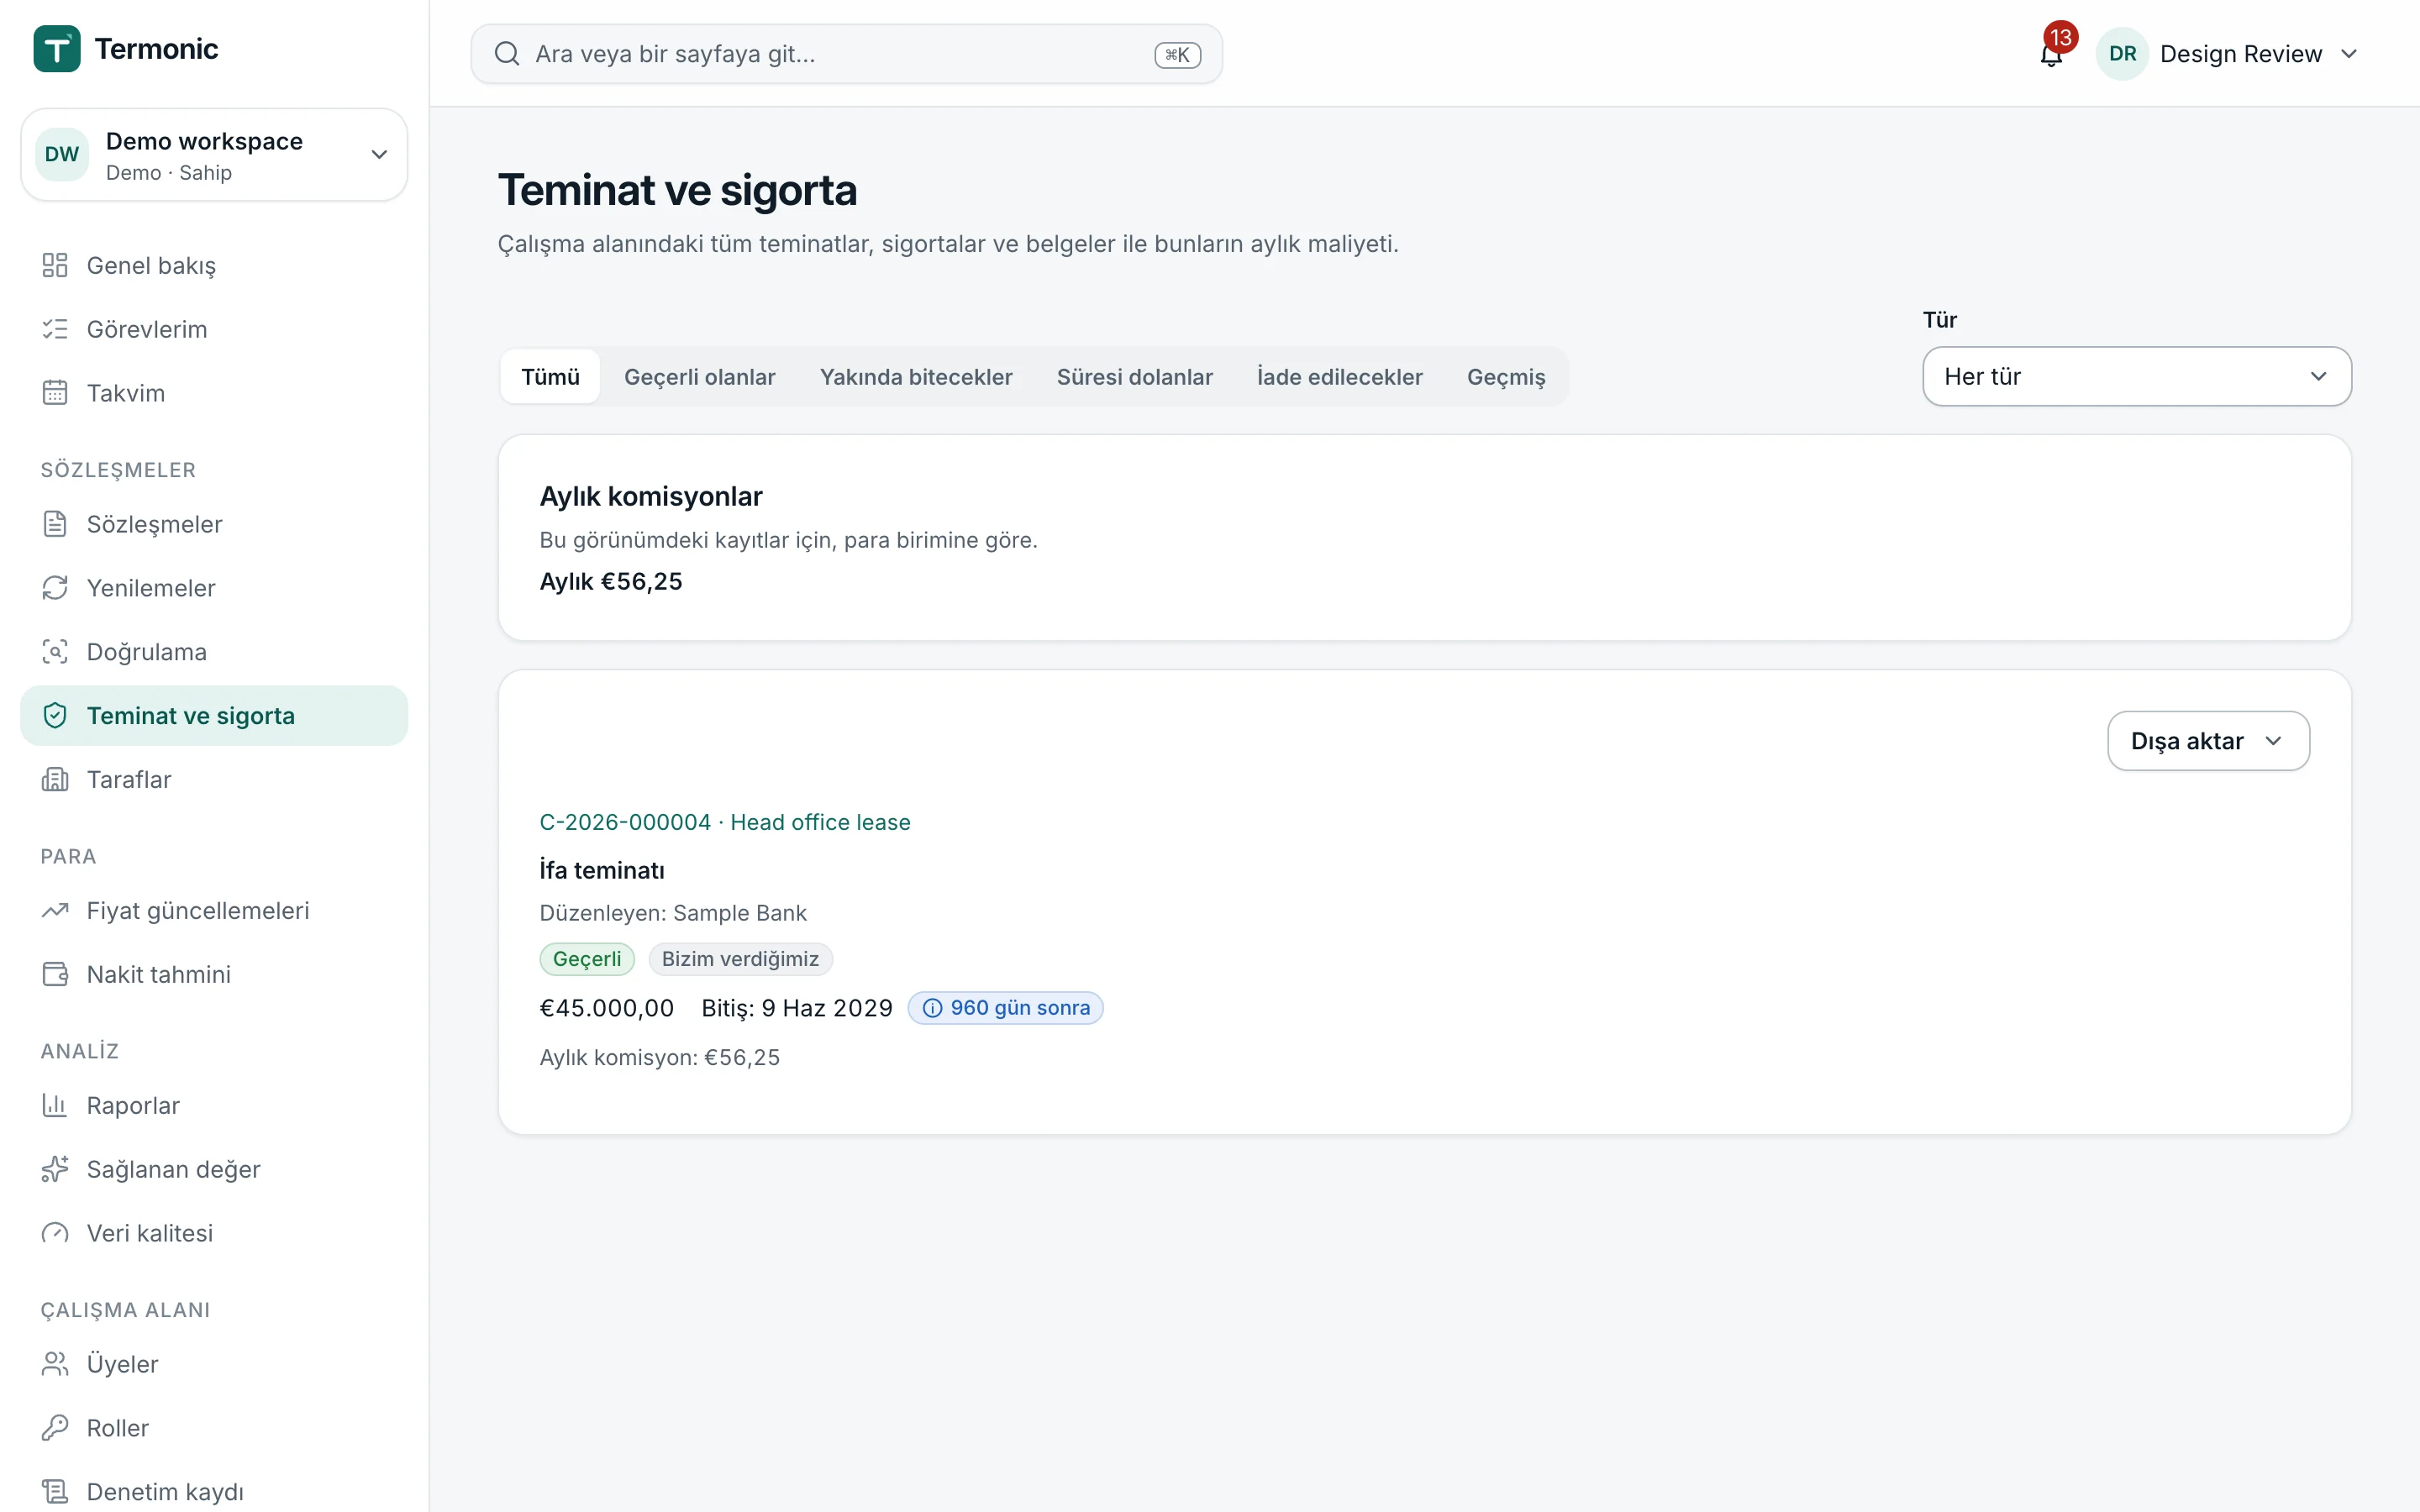Click the Görevlerim checklist icon
Viewport: 2420px width, 1512px height.
pyautogui.click(x=55, y=329)
